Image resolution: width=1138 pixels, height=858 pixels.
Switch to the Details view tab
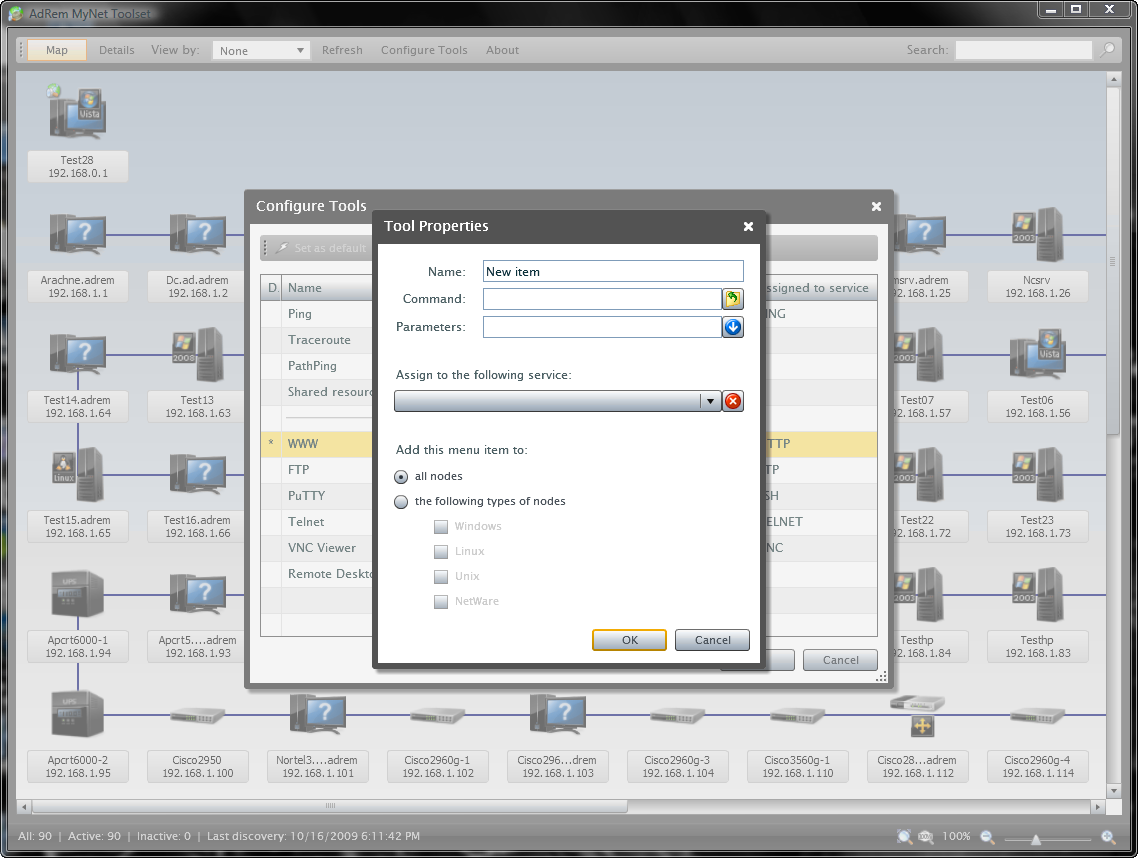(116, 50)
